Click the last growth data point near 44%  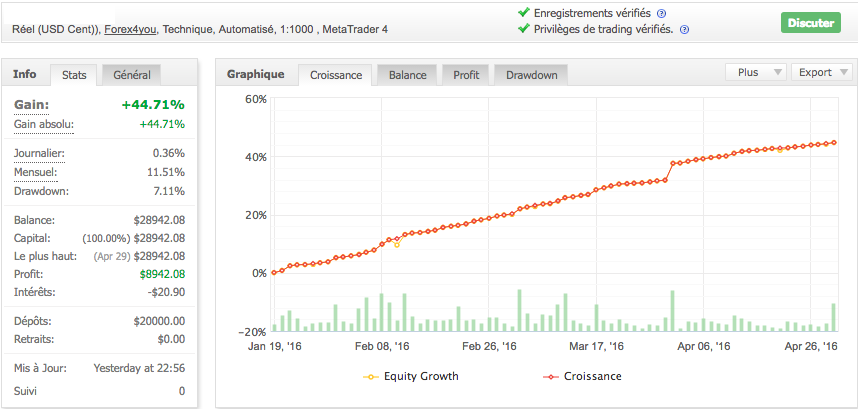point(834,142)
